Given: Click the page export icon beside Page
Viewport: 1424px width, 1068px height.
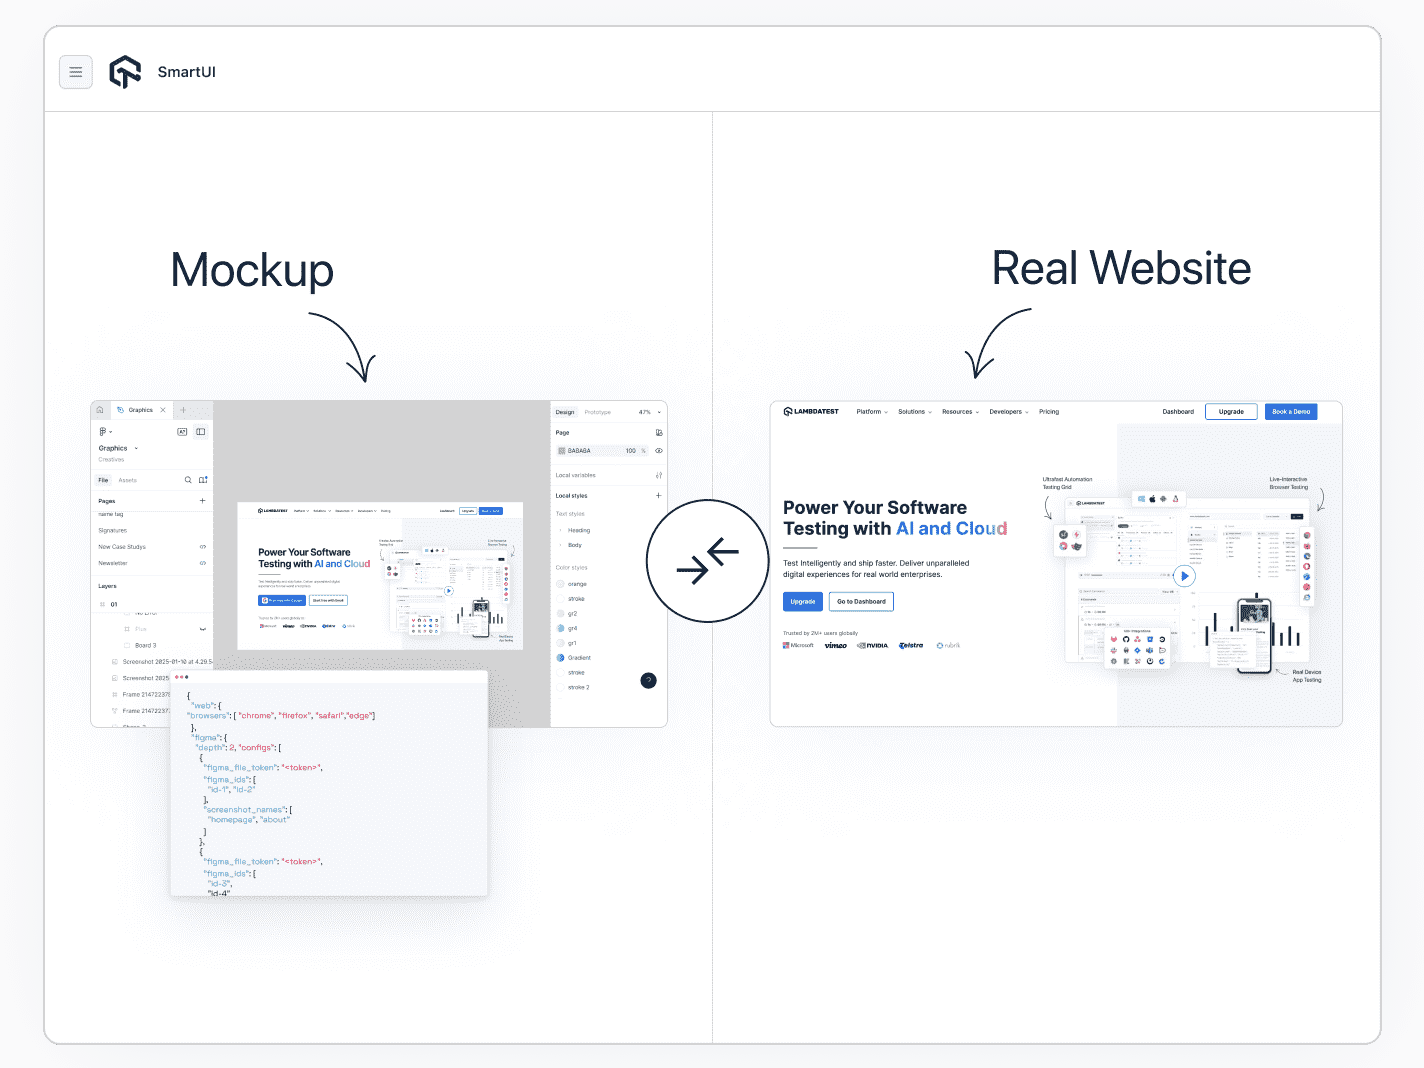Looking at the screenshot, I should 659,433.
